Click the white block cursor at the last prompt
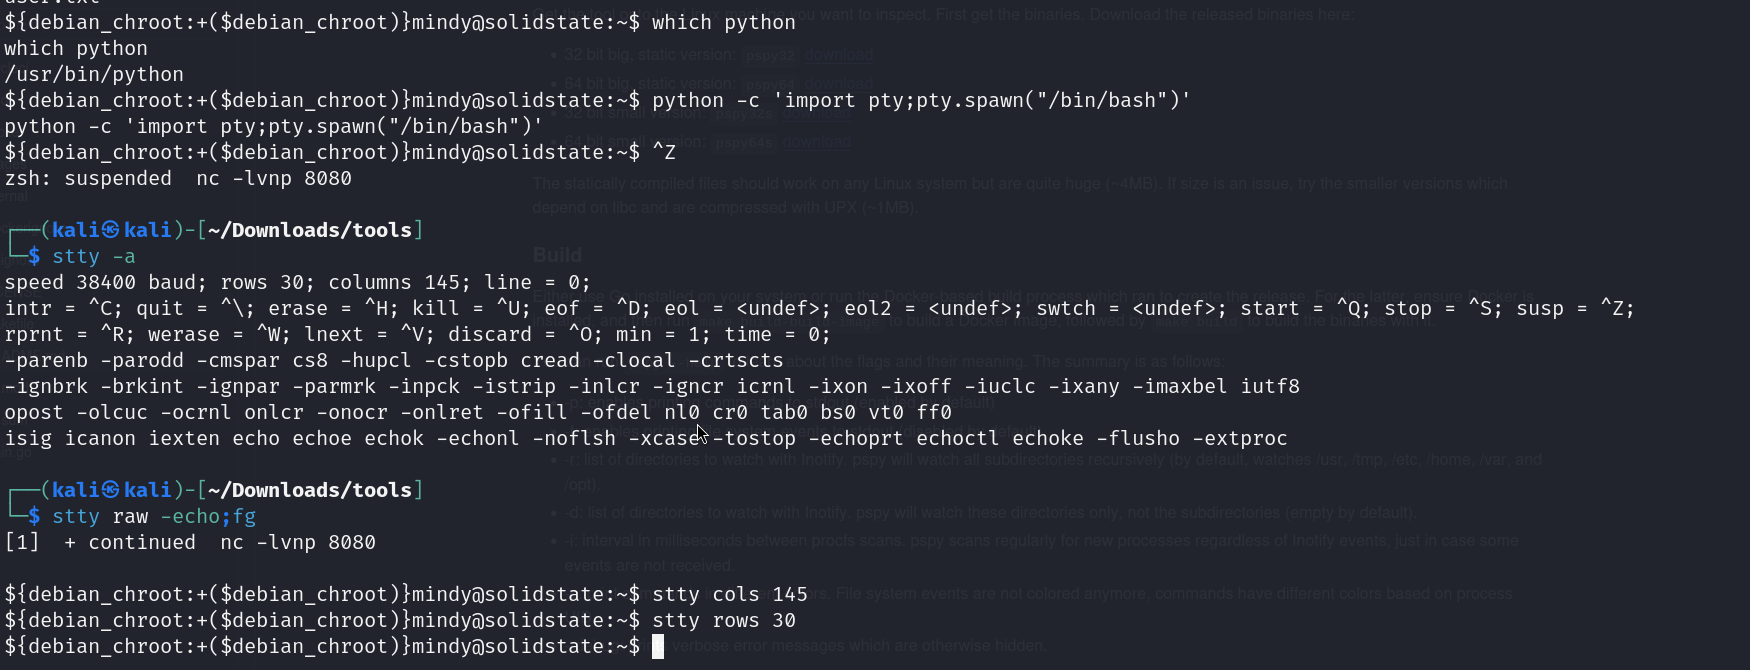The width and height of the screenshot is (1750, 670). click(x=658, y=647)
